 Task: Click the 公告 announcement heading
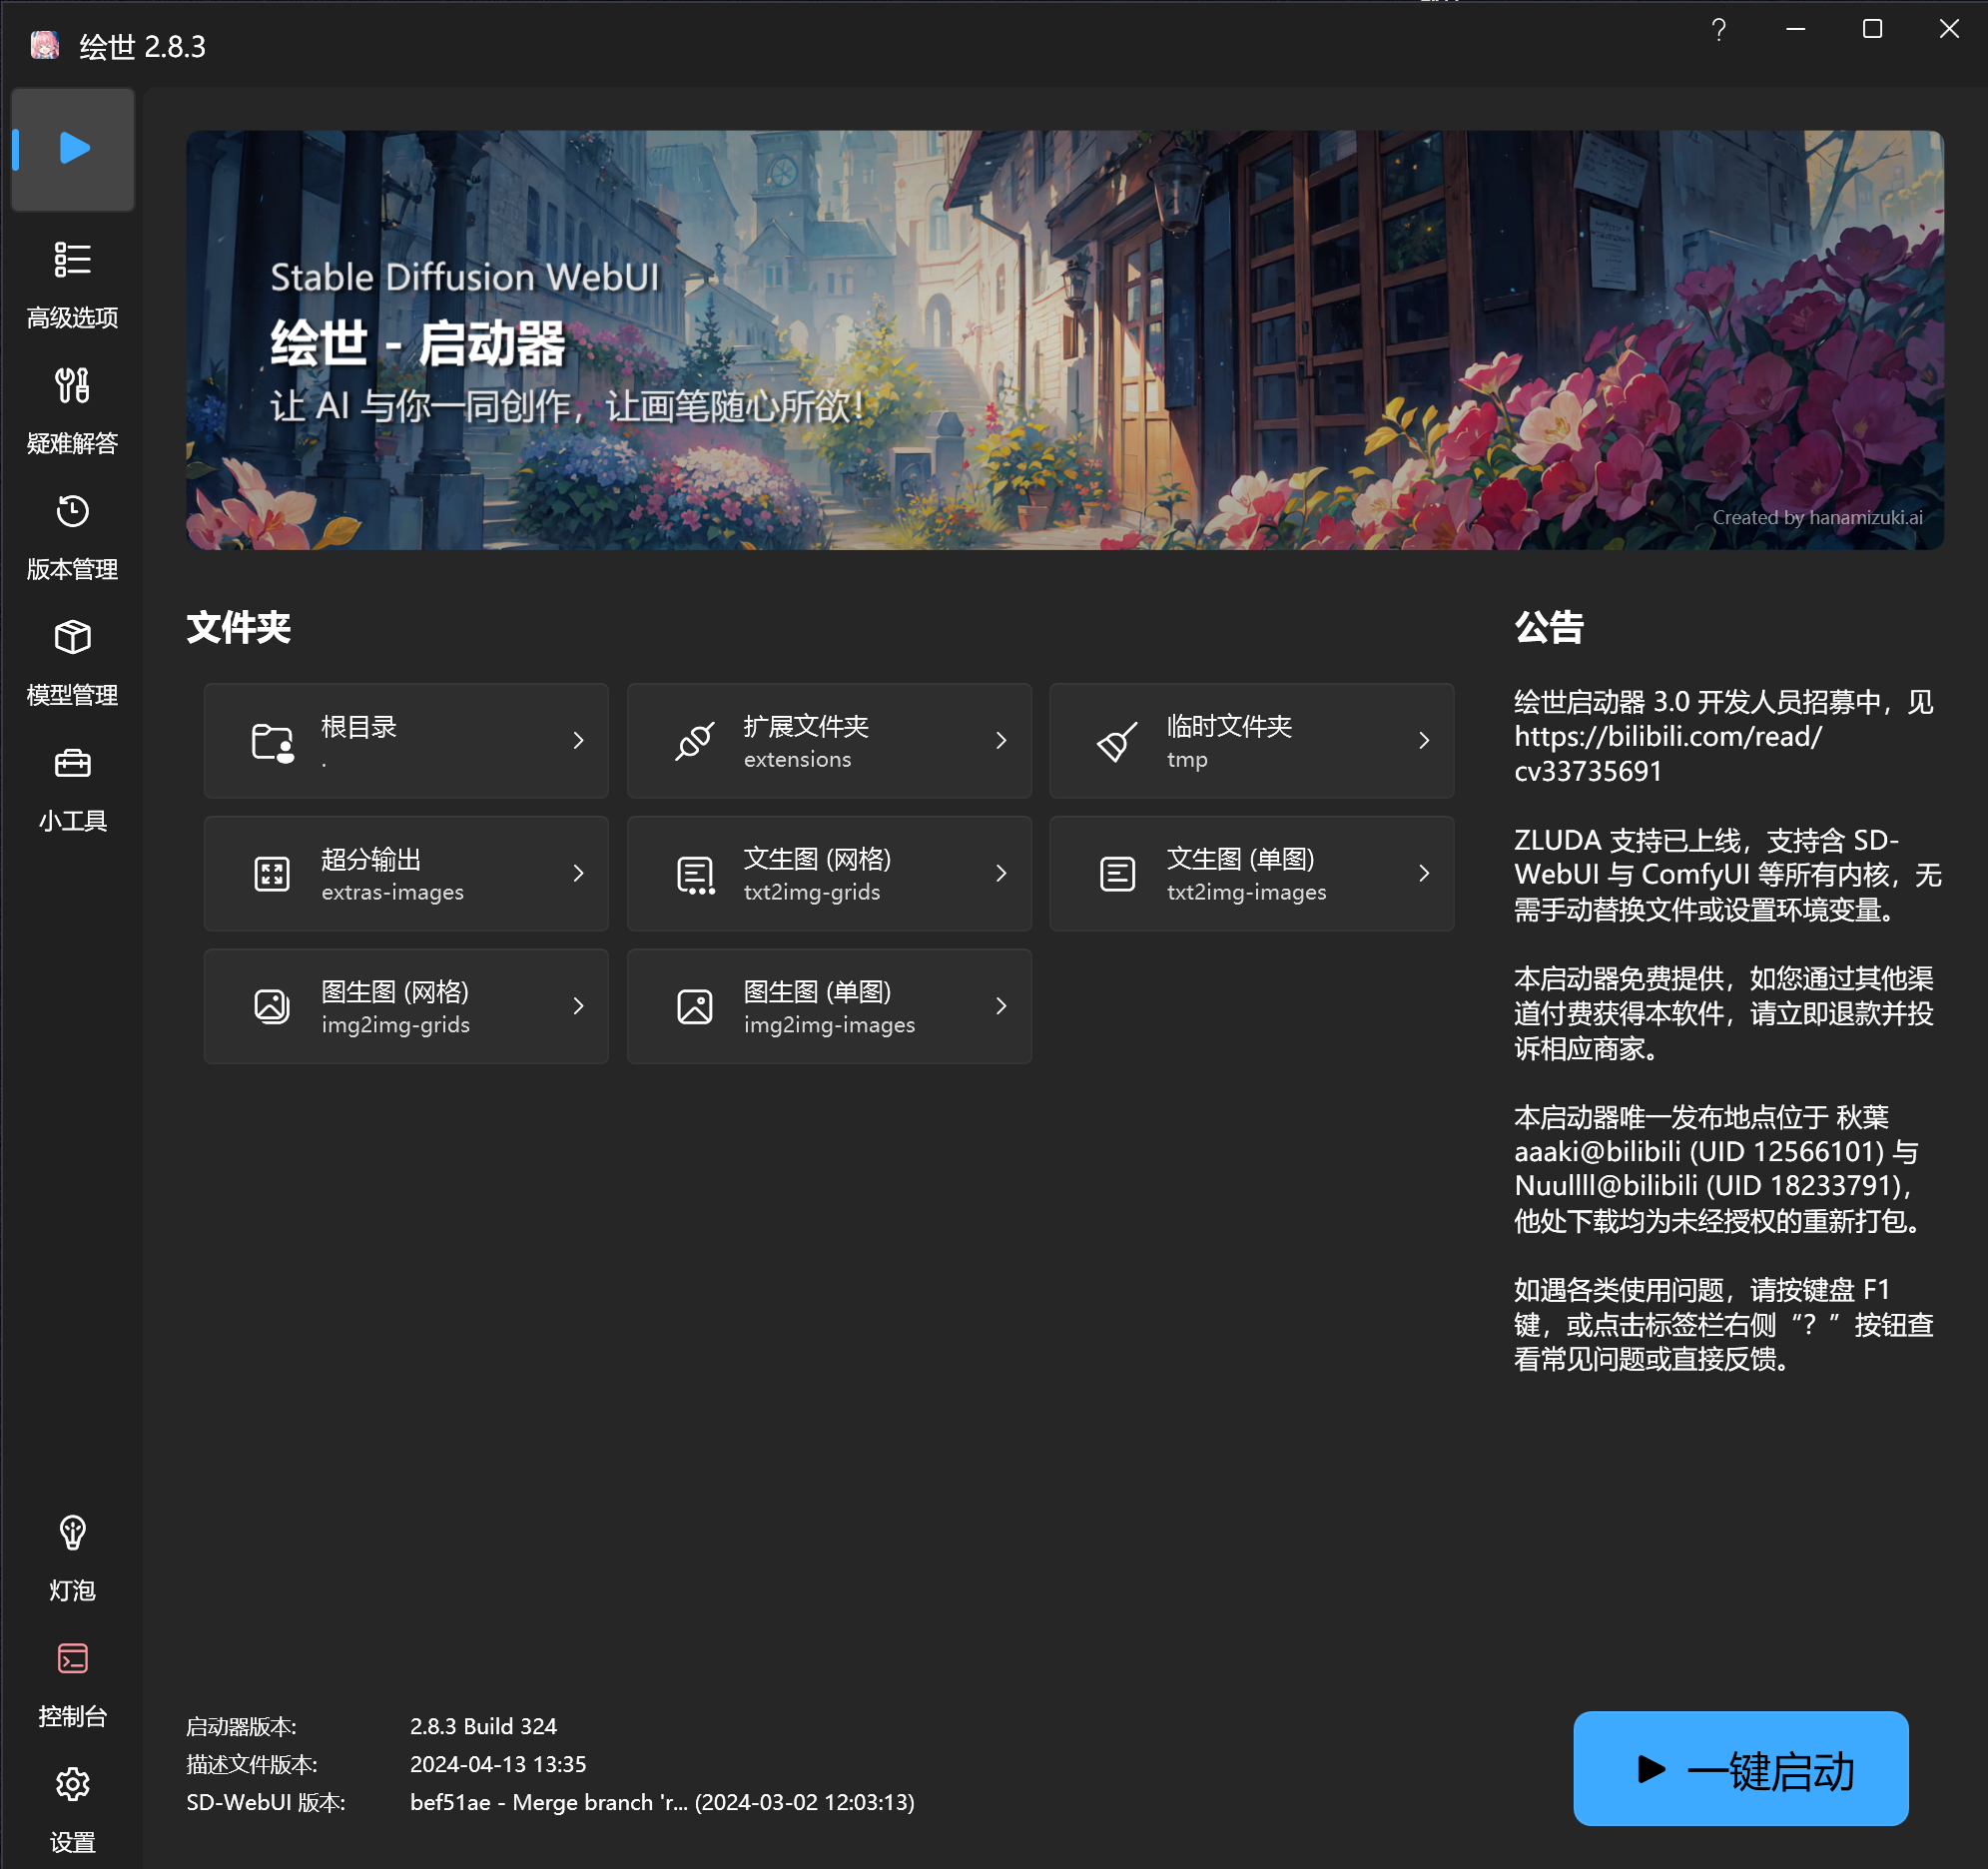coord(1549,628)
